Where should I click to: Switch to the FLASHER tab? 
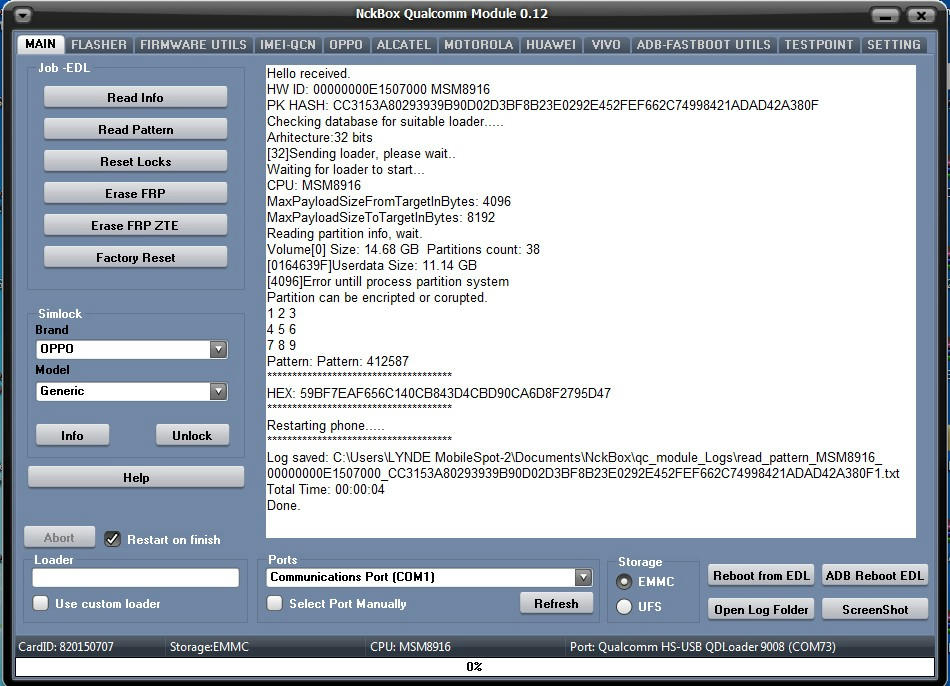click(98, 44)
